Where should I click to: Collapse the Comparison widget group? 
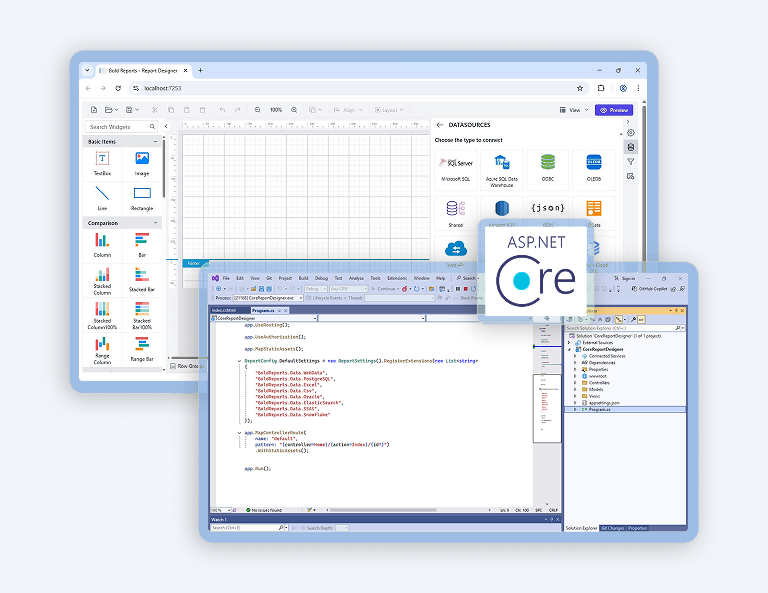point(156,223)
